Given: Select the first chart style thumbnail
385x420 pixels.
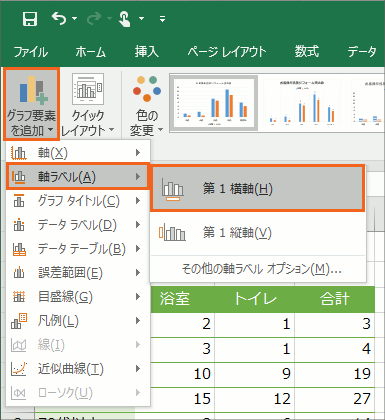Looking at the screenshot, I should click(214, 102).
